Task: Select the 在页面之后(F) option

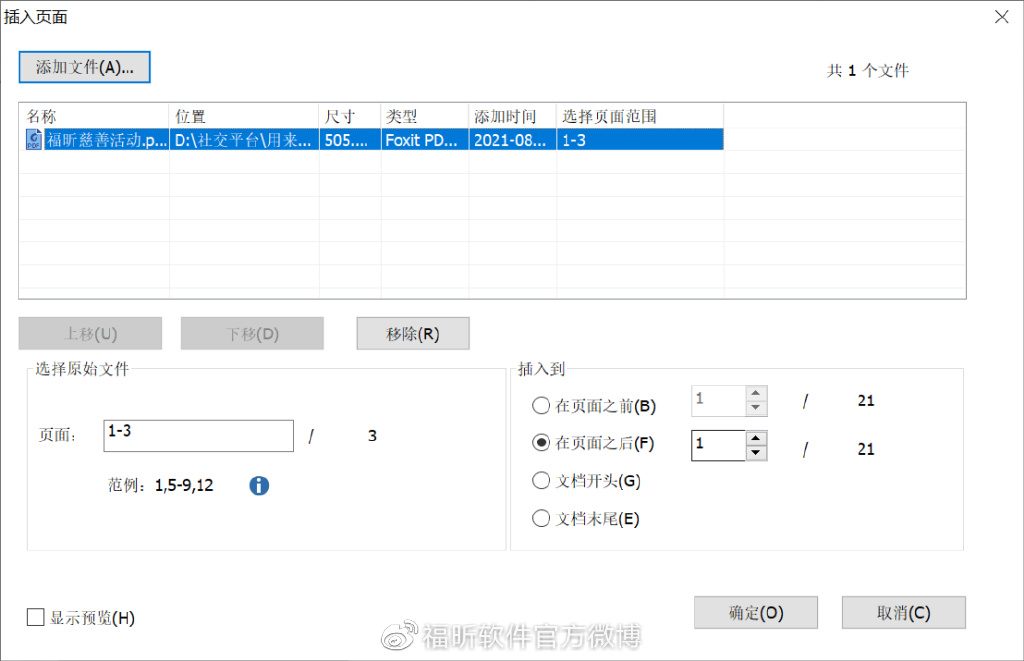Action: (540, 445)
